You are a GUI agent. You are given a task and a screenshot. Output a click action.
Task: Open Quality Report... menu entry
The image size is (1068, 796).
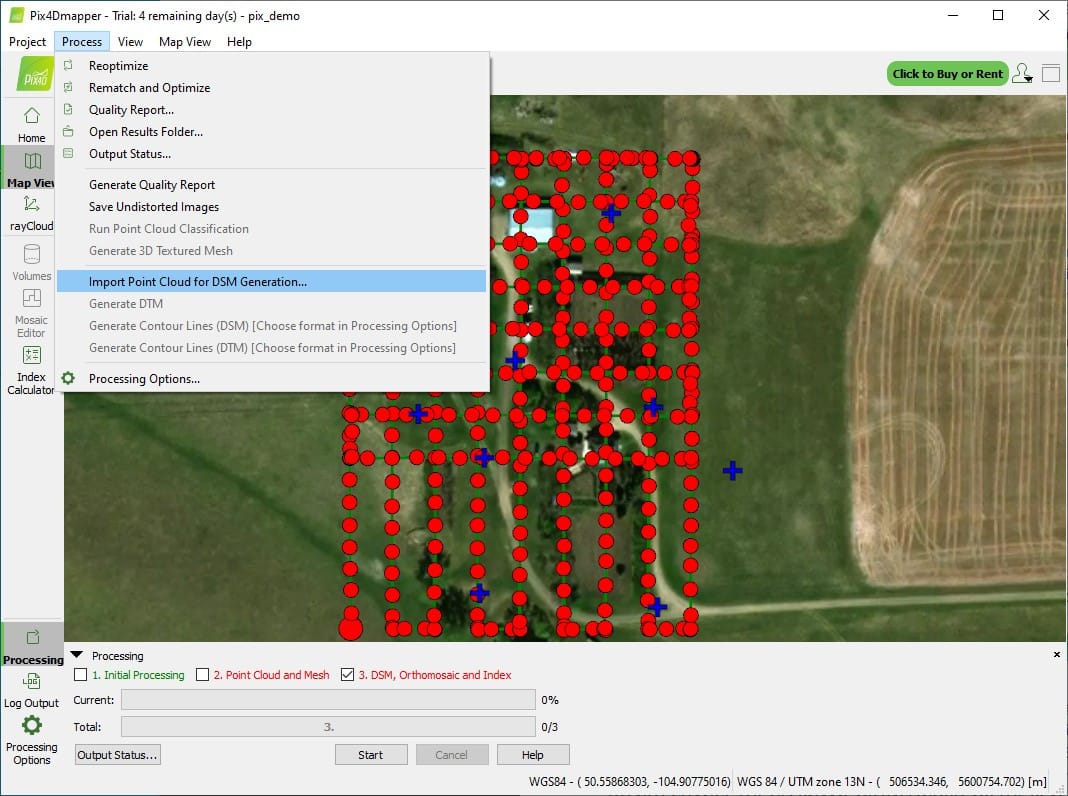click(x=271, y=110)
